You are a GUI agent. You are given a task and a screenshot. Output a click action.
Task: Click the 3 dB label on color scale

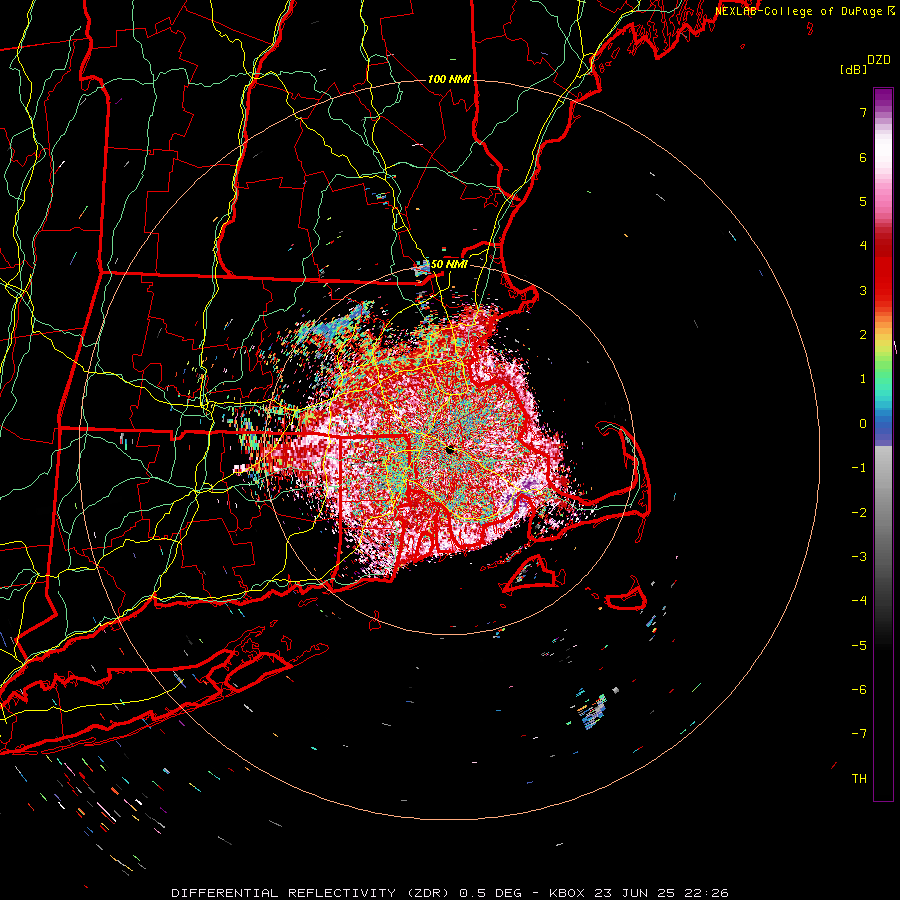pos(863,290)
